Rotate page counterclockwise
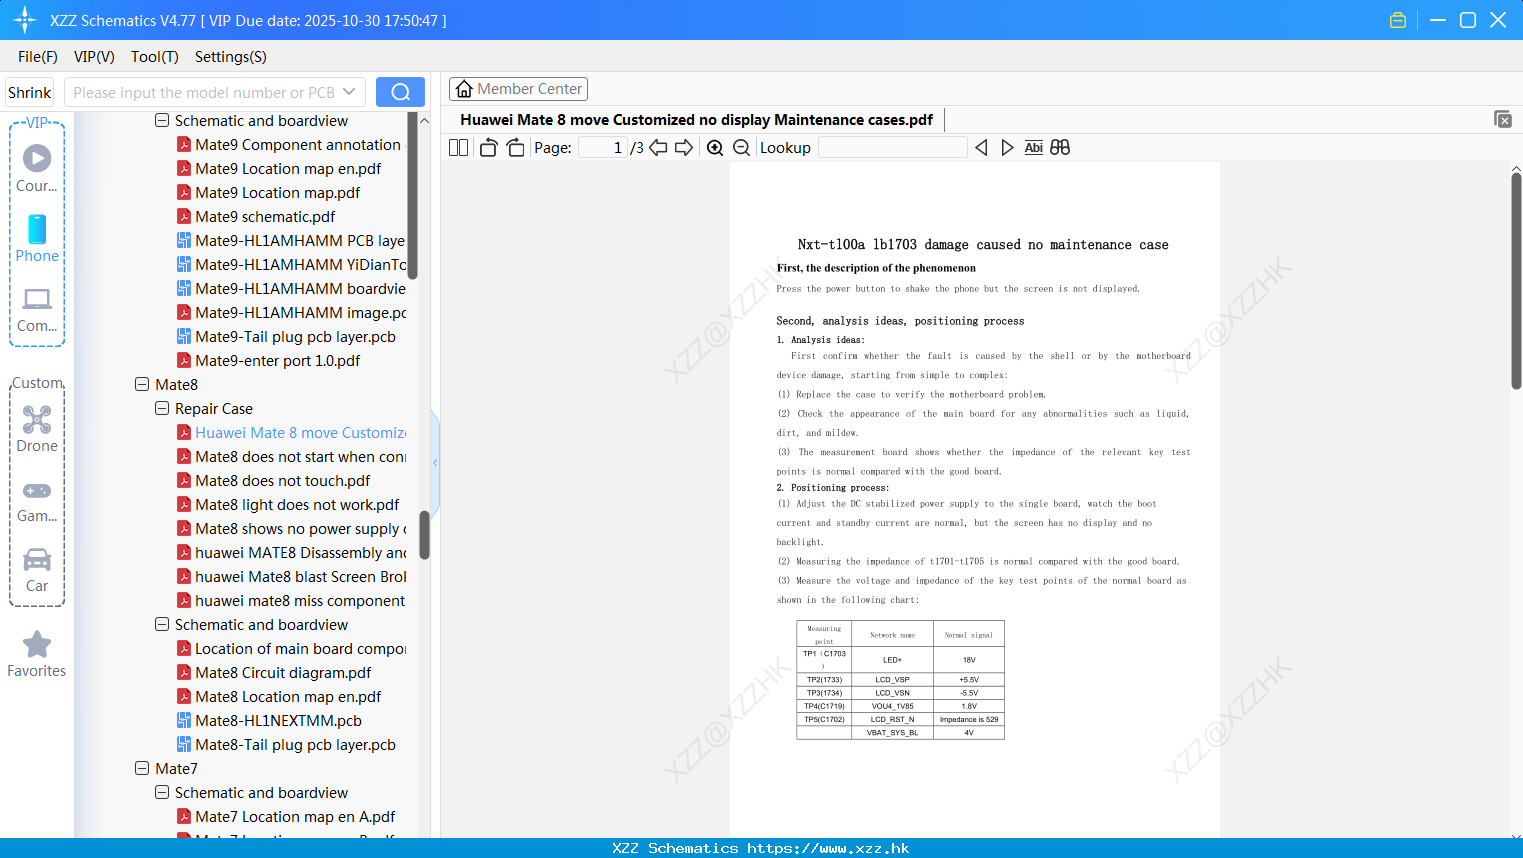 (x=488, y=148)
